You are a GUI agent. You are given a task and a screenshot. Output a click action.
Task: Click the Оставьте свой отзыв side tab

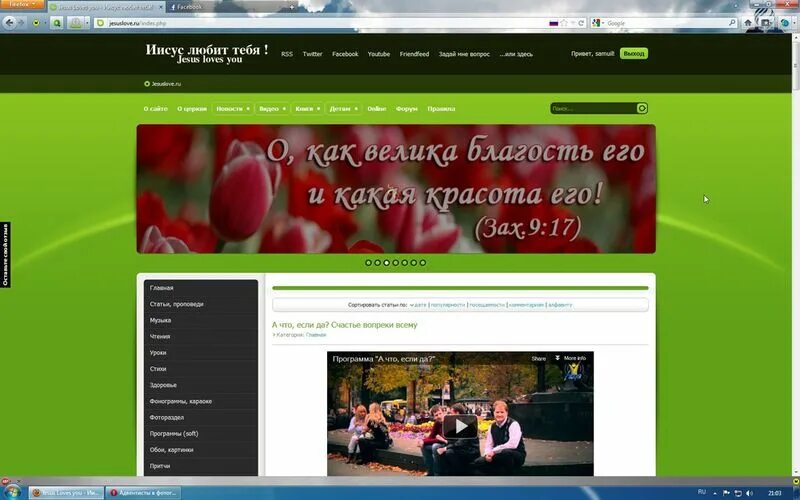click(x=5, y=255)
